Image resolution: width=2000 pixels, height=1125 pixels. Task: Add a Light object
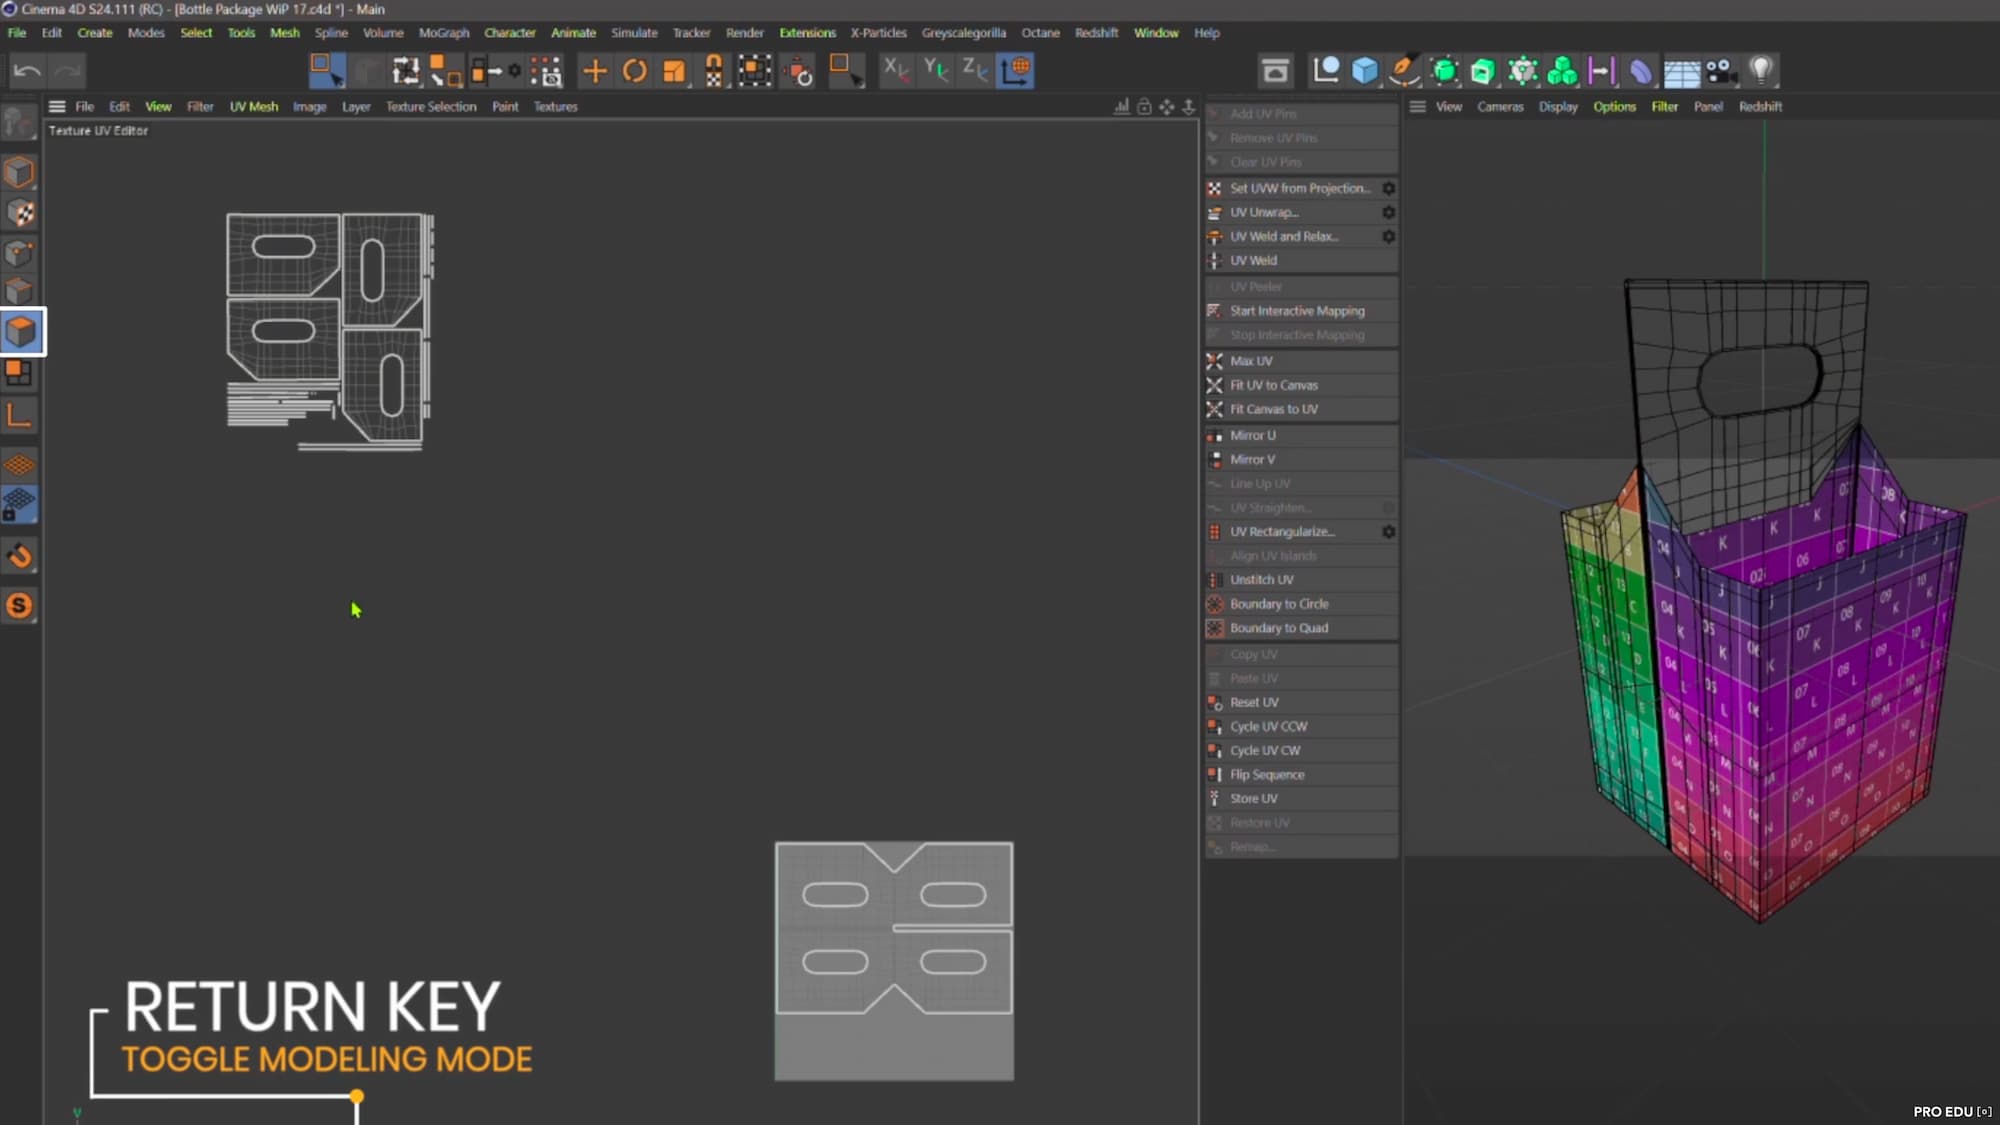(1760, 71)
